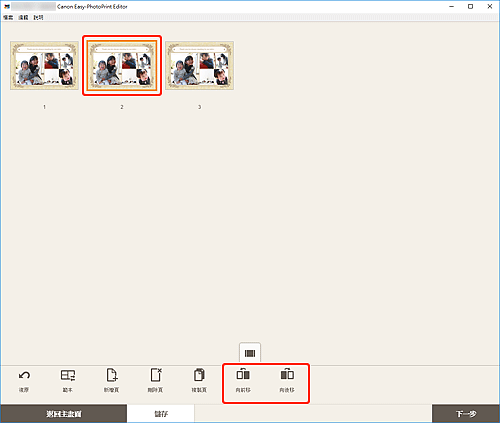Proceed with the 下一步 (Next) button
The image size is (500, 423).
coord(466,414)
